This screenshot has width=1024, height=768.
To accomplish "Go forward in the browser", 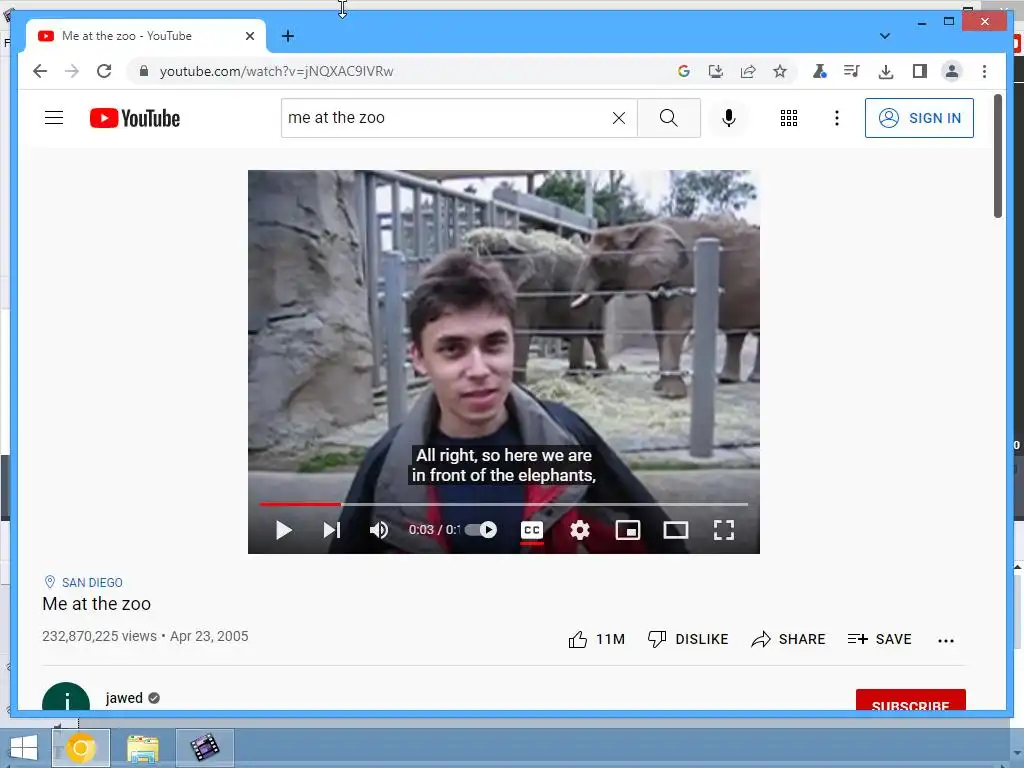I will [x=72, y=71].
